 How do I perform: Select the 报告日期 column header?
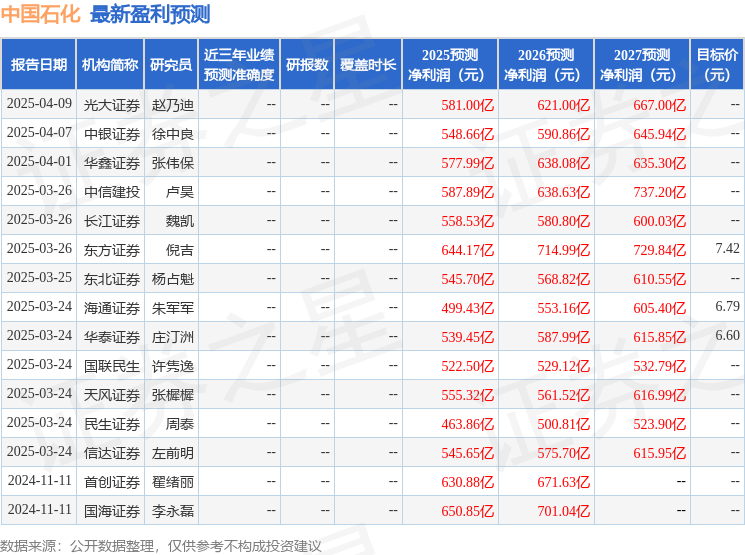click(38, 65)
